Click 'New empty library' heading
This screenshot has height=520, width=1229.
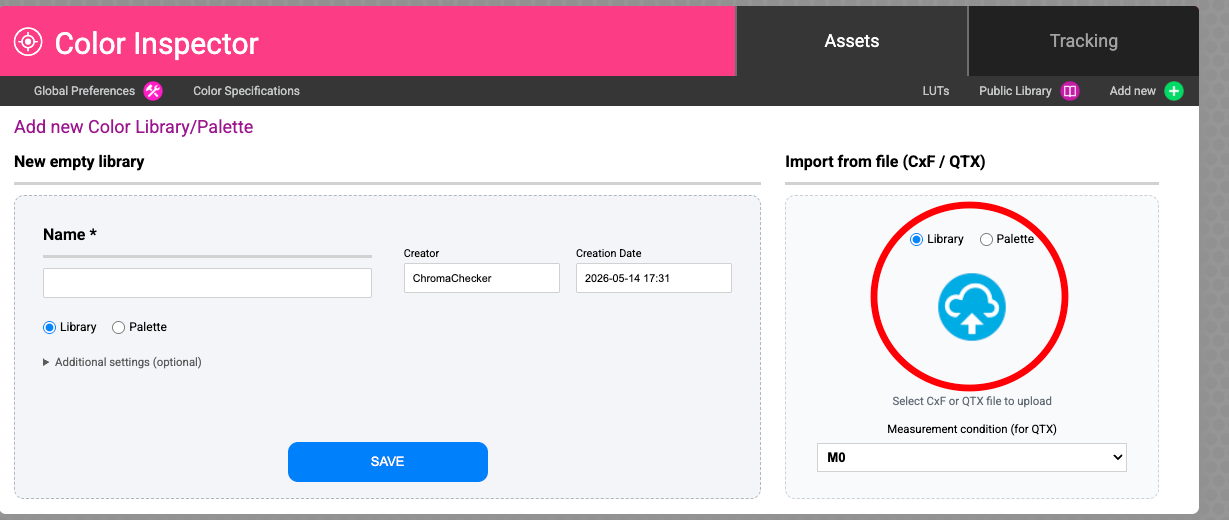79,161
